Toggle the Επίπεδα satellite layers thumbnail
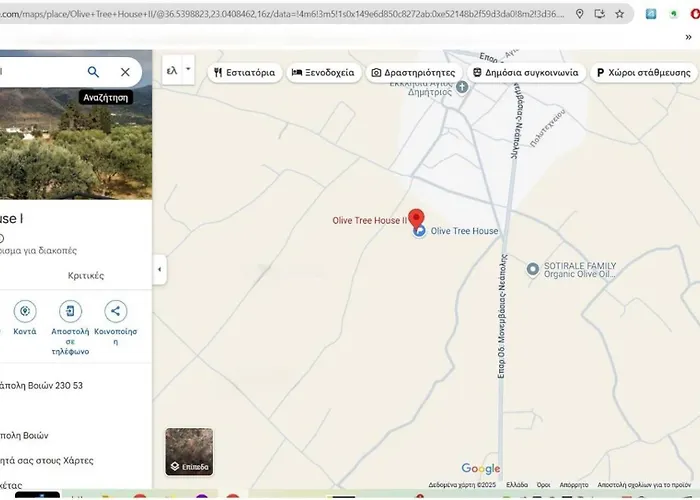Screen dimensions: 700x500 coord(189,450)
